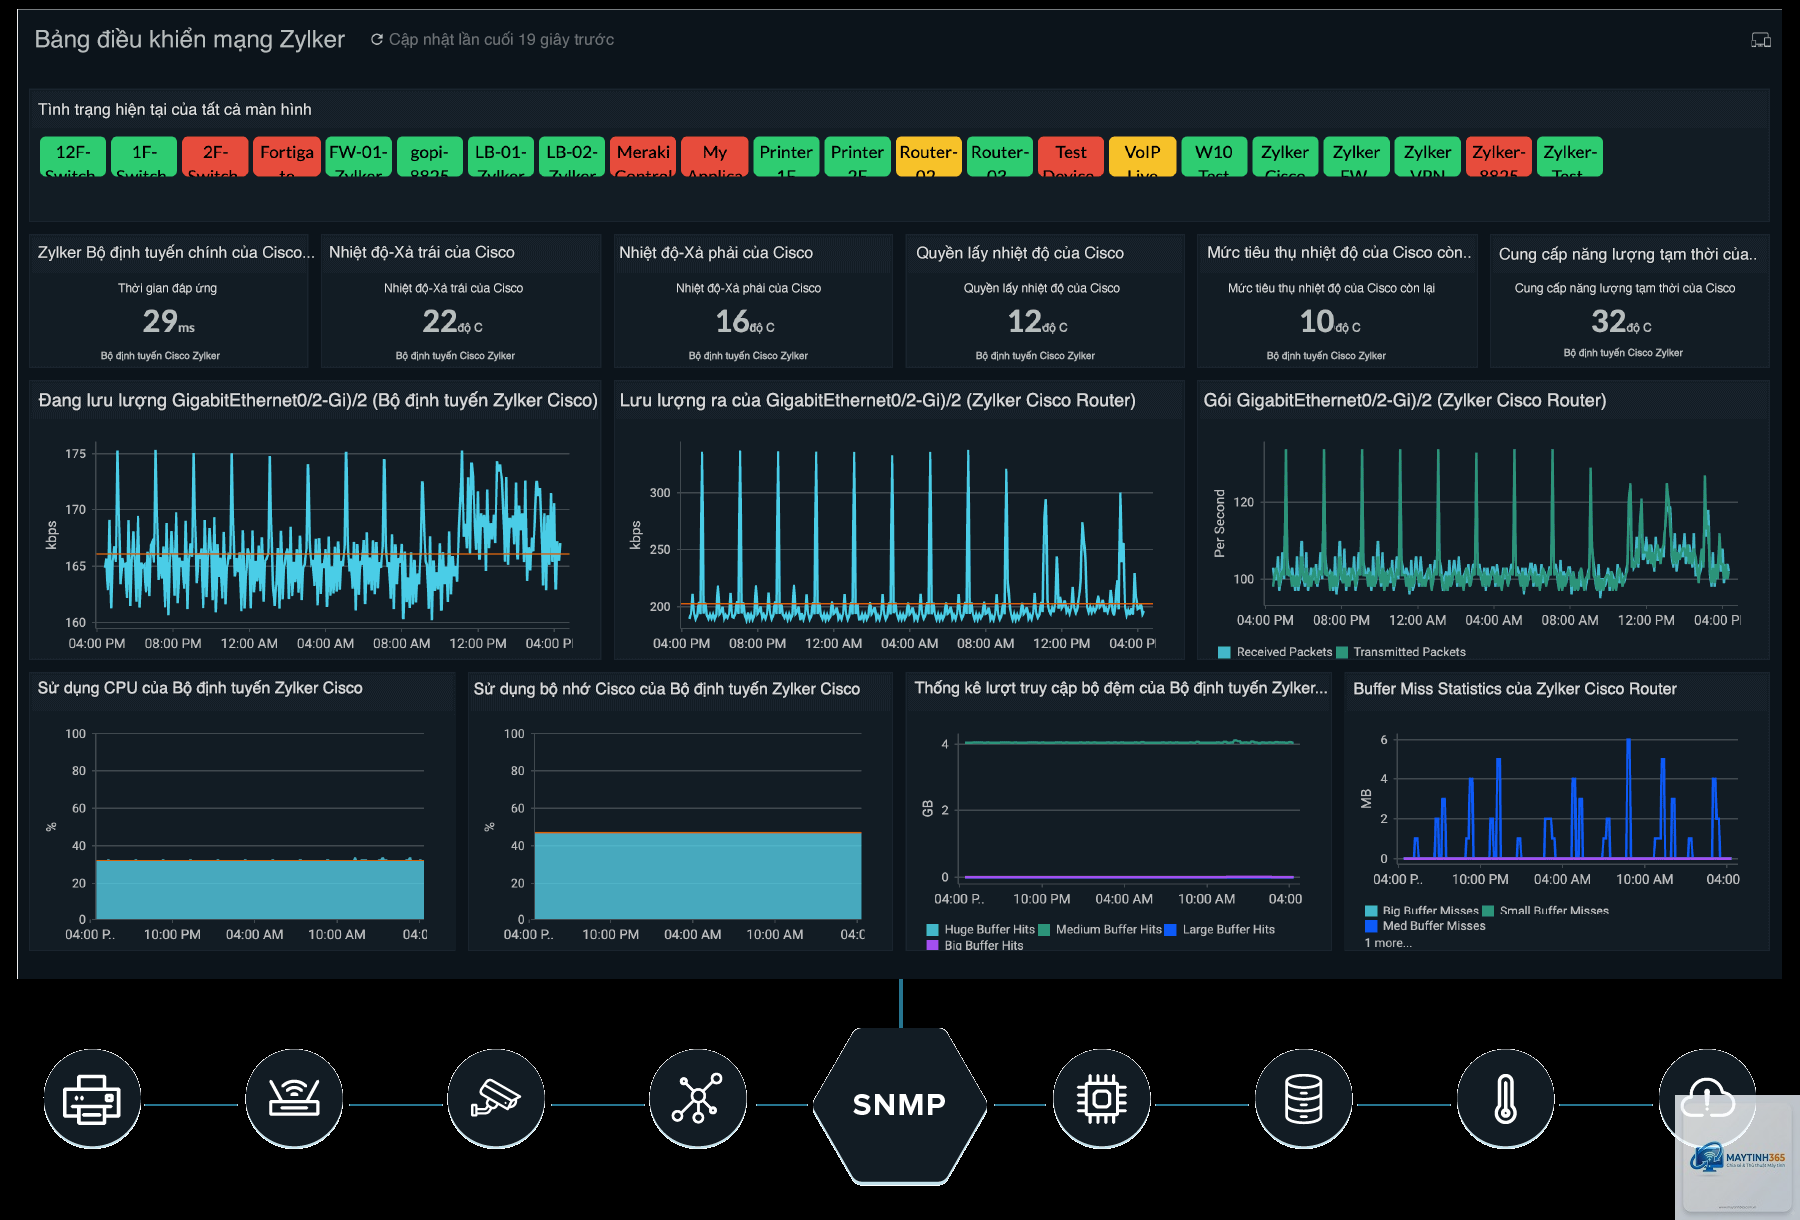Click the network nodes icon
Viewport: 1800px width, 1220px height.
tap(698, 1099)
